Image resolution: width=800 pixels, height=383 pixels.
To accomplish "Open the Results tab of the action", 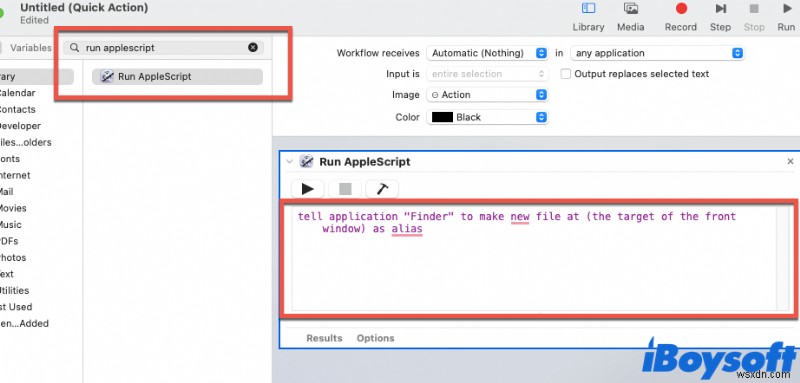I will point(324,338).
